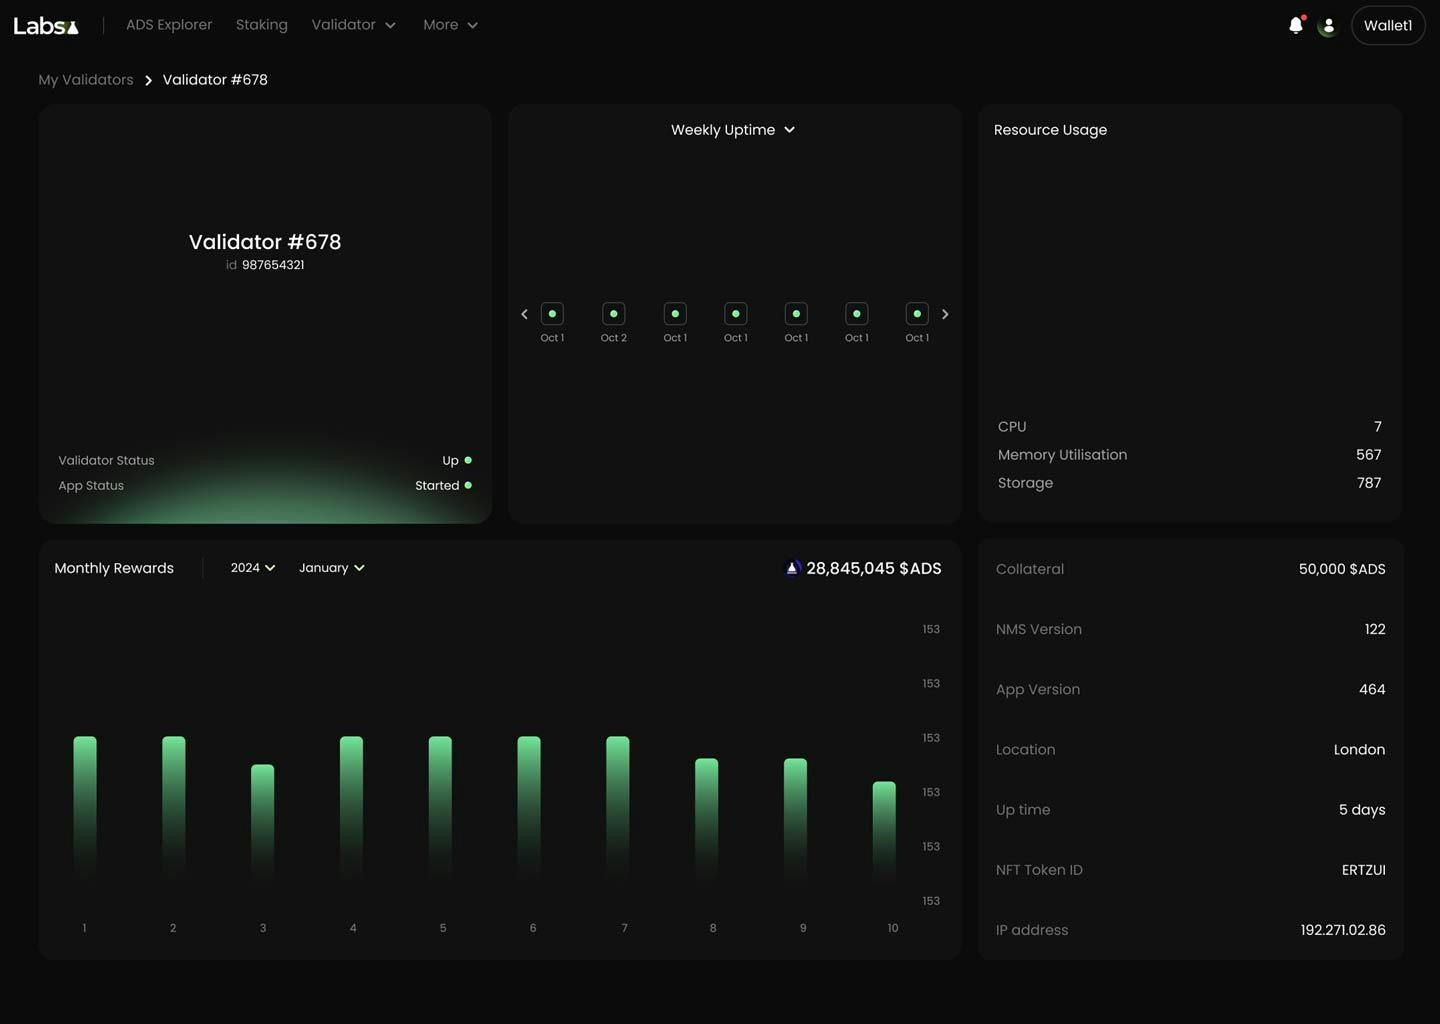The height and width of the screenshot is (1024, 1440).
Task: Click the Validator #678 card title
Action: coord(265,242)
